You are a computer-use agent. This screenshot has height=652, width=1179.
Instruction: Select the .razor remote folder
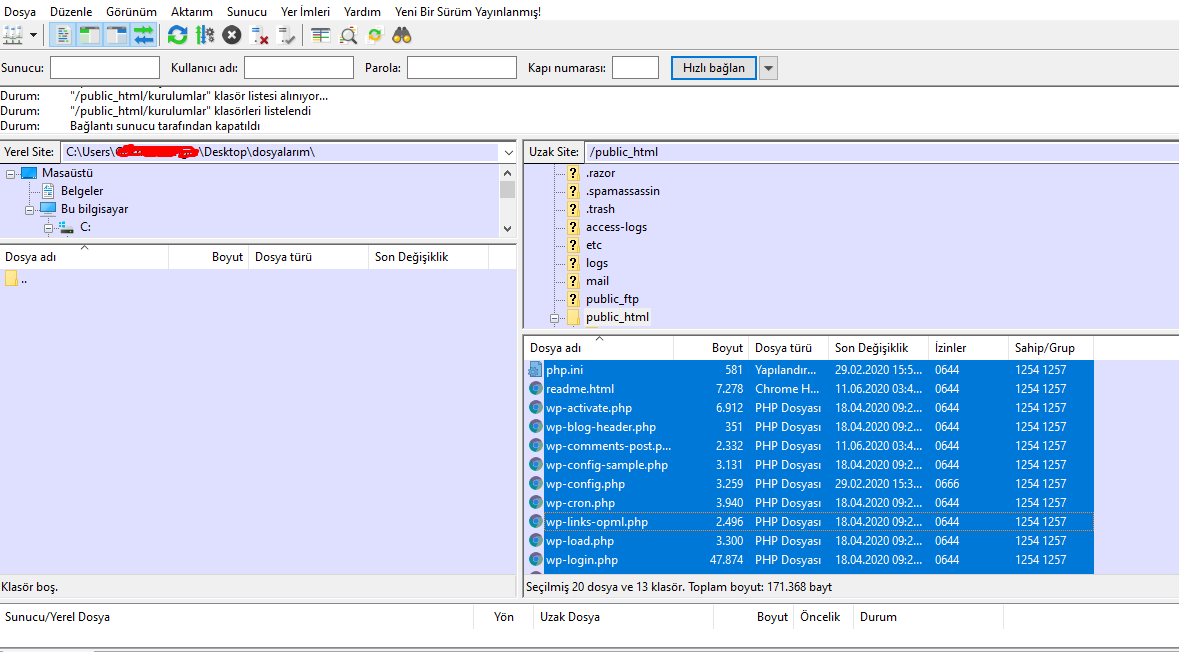coord(600,173)
